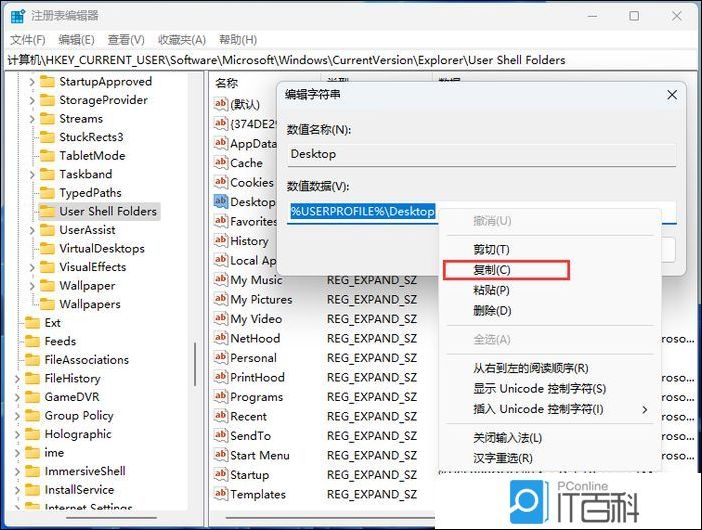Viewport: 702px width, 530px height.
Task: Click the Feeds folder icon
Action: pos(32,342)
